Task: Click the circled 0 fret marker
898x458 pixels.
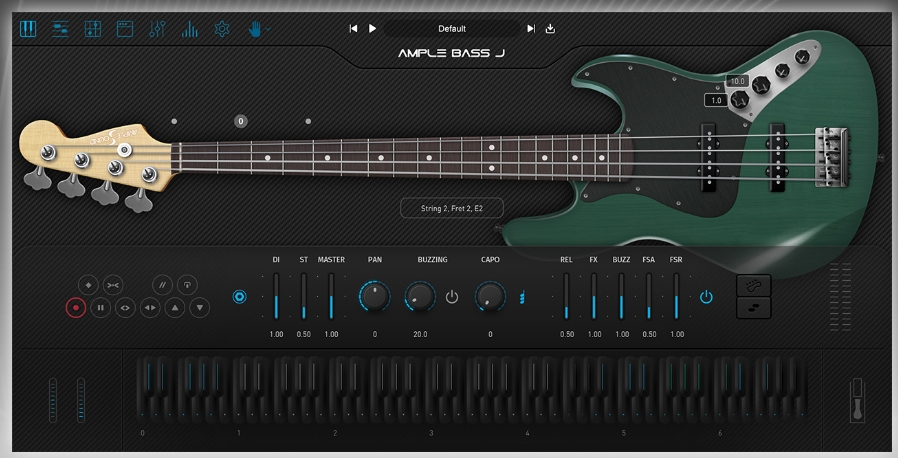Action: [x=241, y=121]
